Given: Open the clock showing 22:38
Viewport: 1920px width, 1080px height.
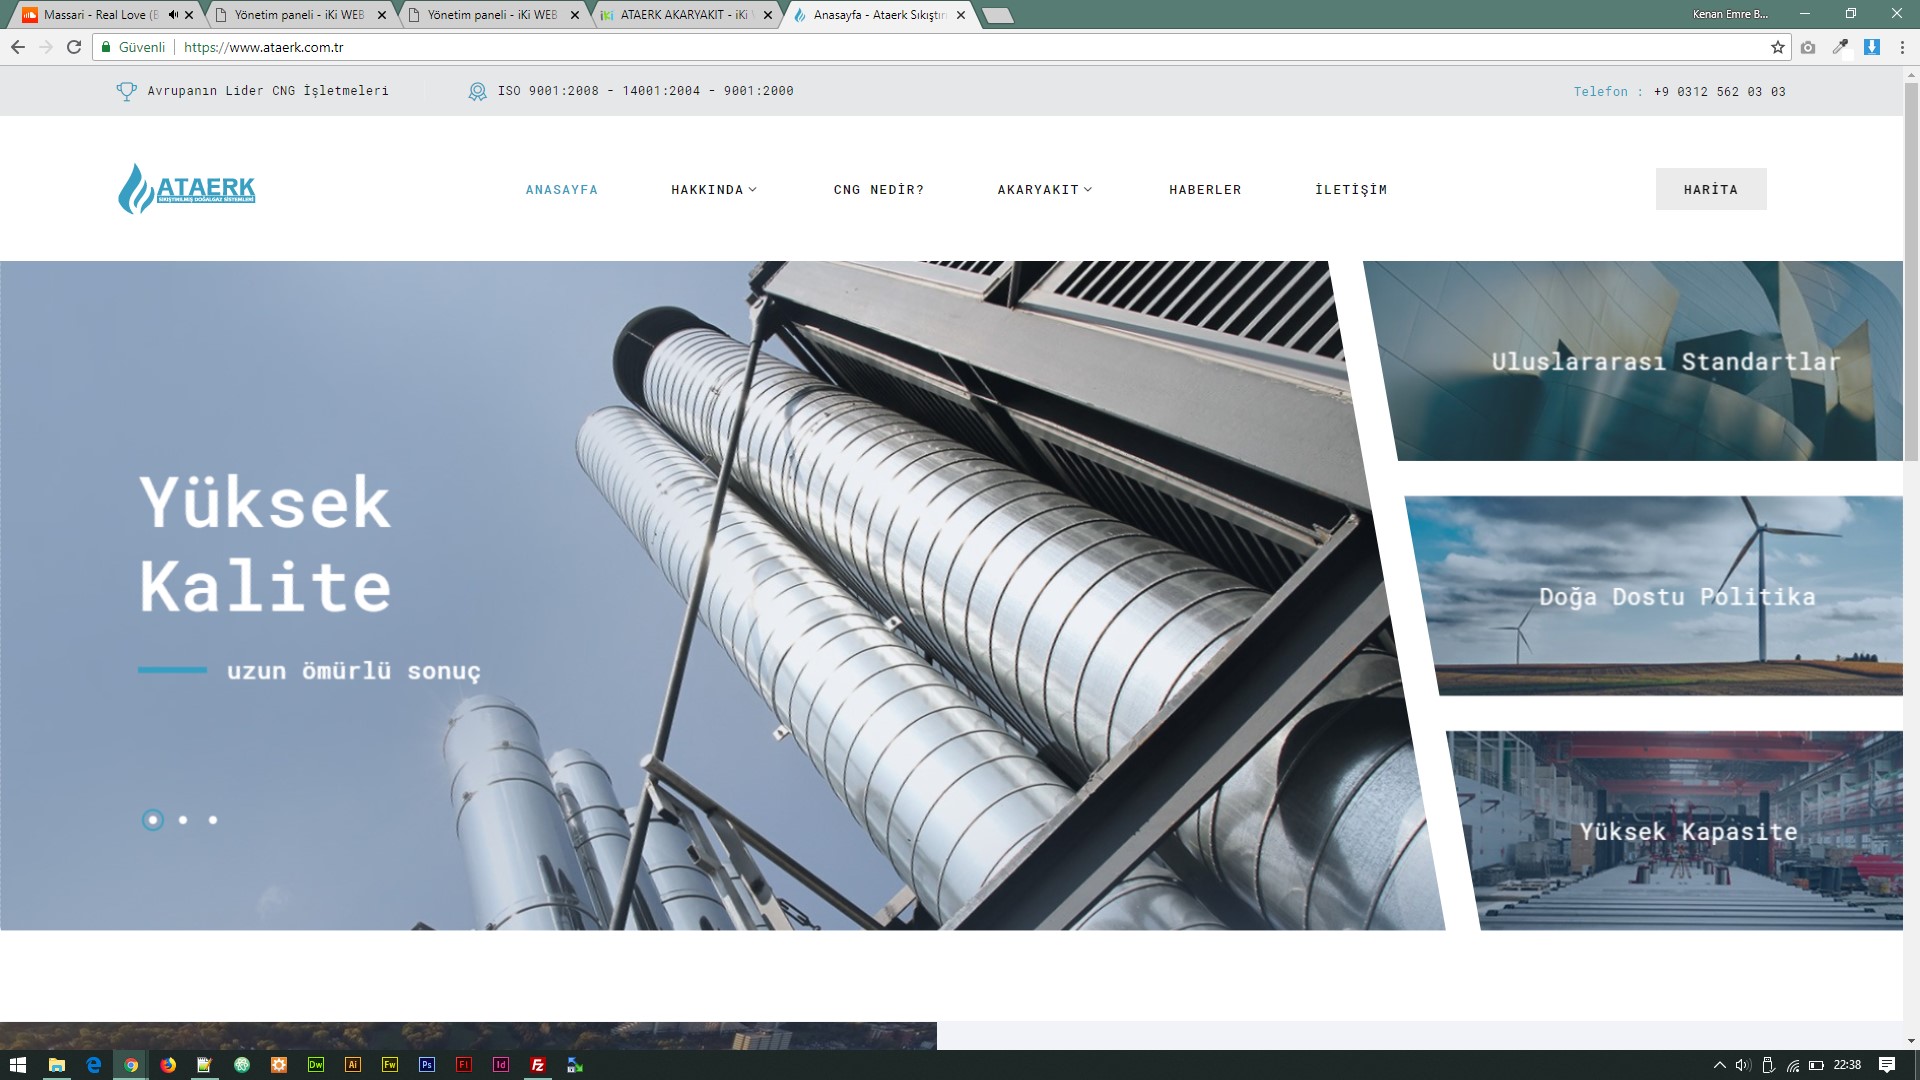Looking at the screenshot, I should point(1847,1065).
